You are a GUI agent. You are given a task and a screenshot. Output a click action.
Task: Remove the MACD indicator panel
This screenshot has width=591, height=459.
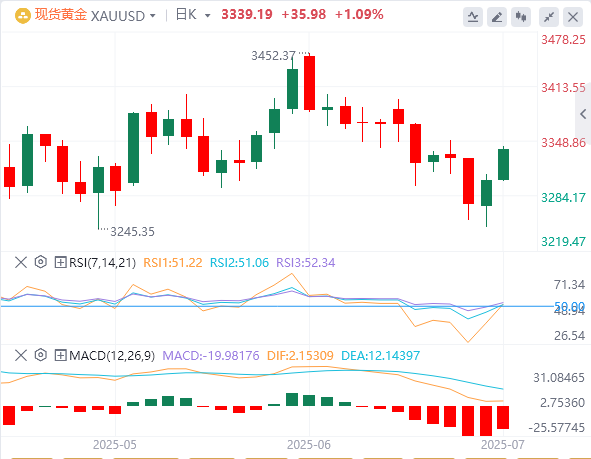[21, 355]
